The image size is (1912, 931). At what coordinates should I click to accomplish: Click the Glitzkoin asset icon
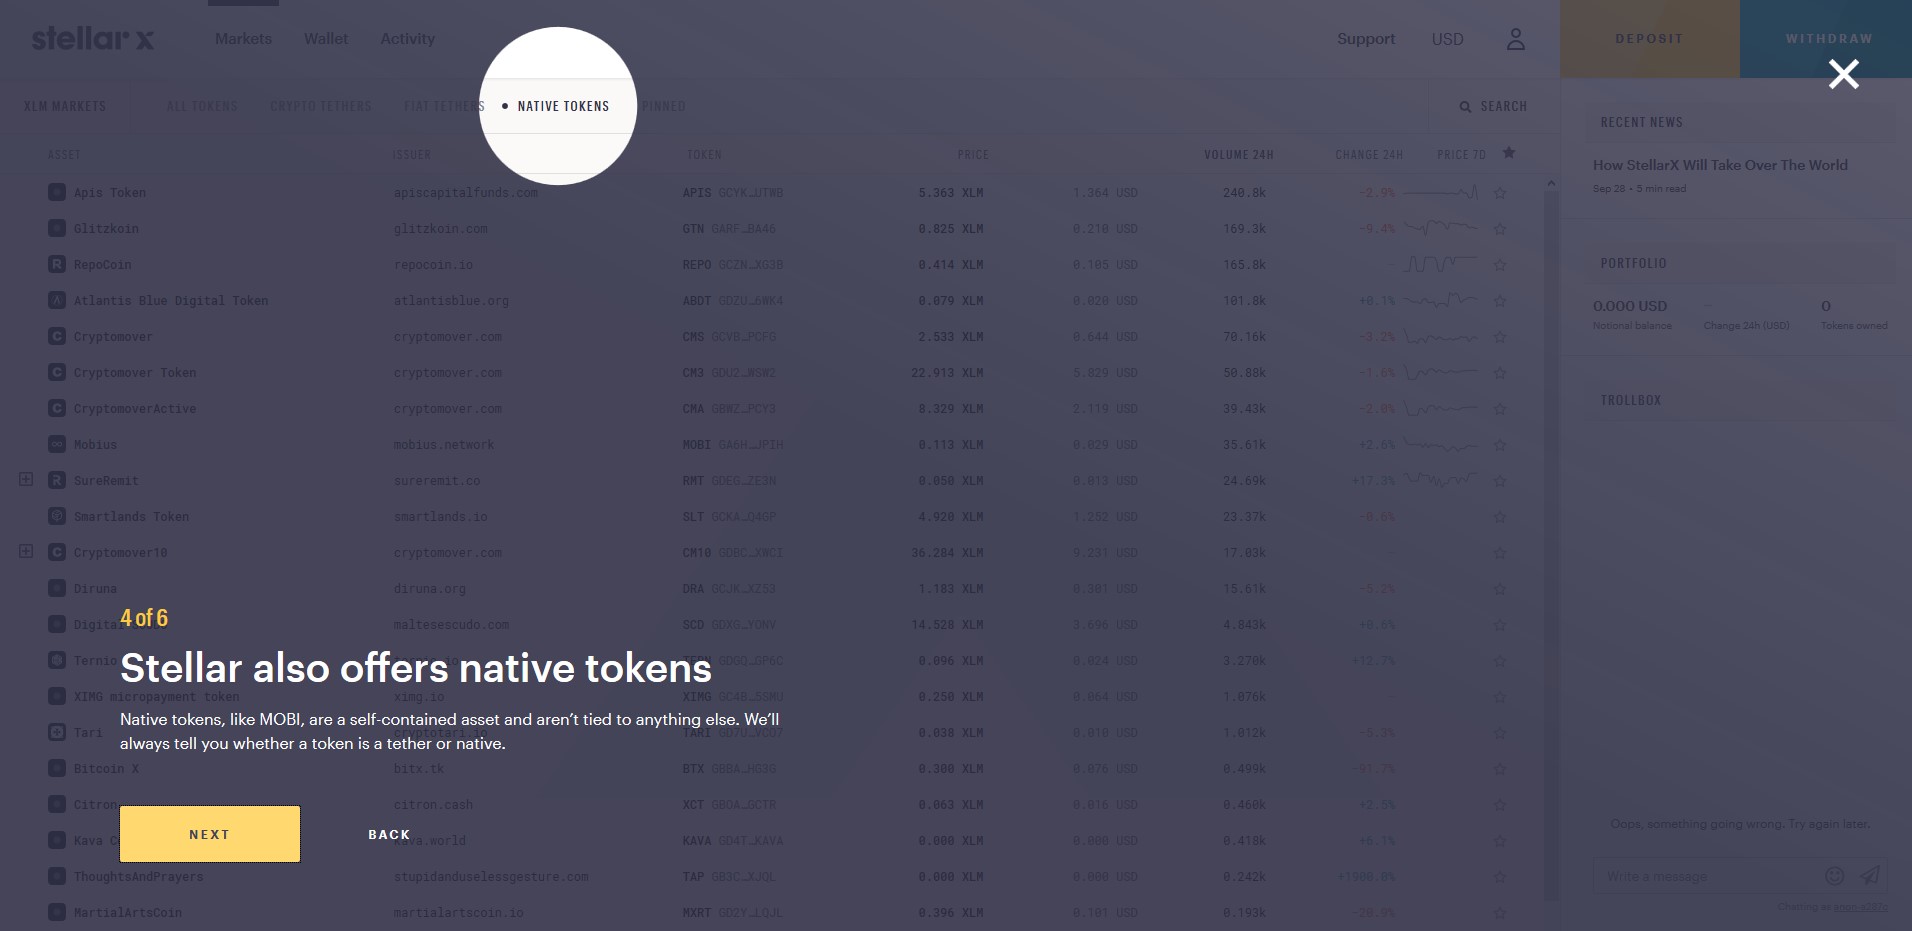coord(57,228)
